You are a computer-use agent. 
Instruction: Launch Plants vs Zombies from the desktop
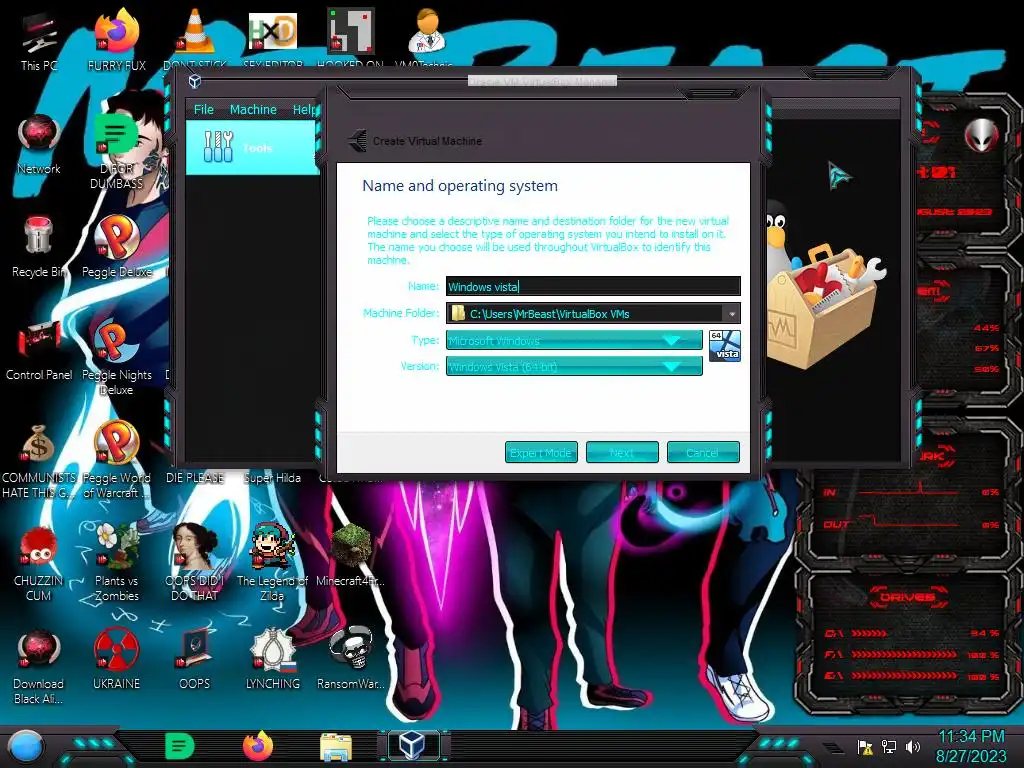[x=117, y=563]
